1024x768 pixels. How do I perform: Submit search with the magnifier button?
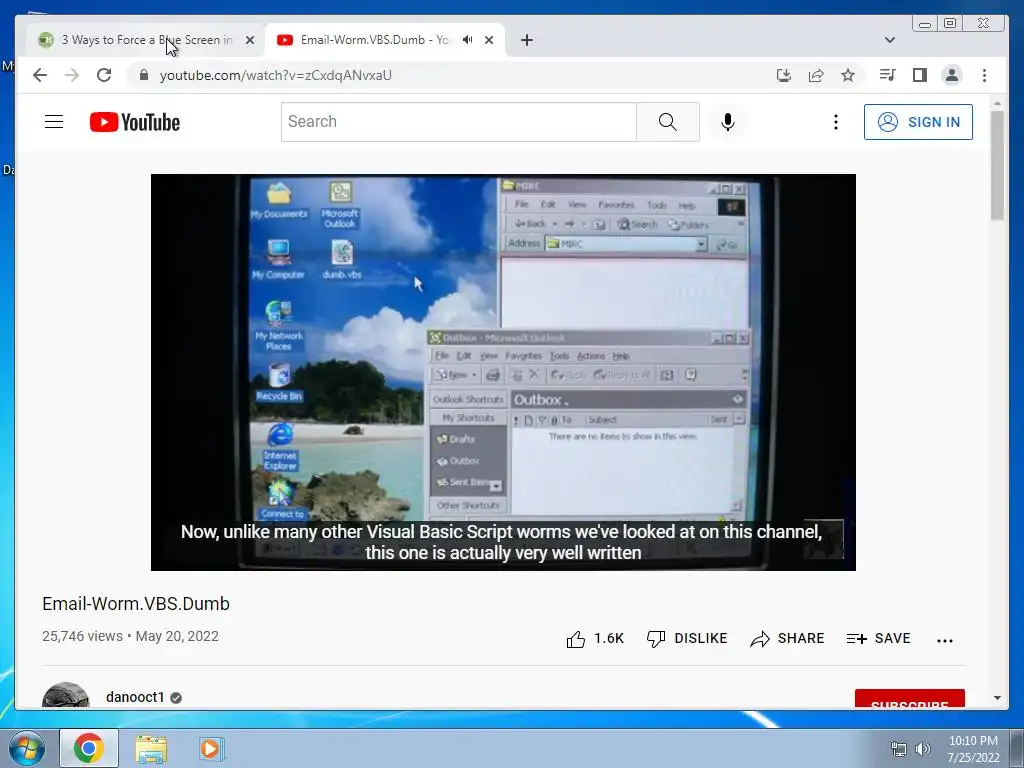coord(667,121)
